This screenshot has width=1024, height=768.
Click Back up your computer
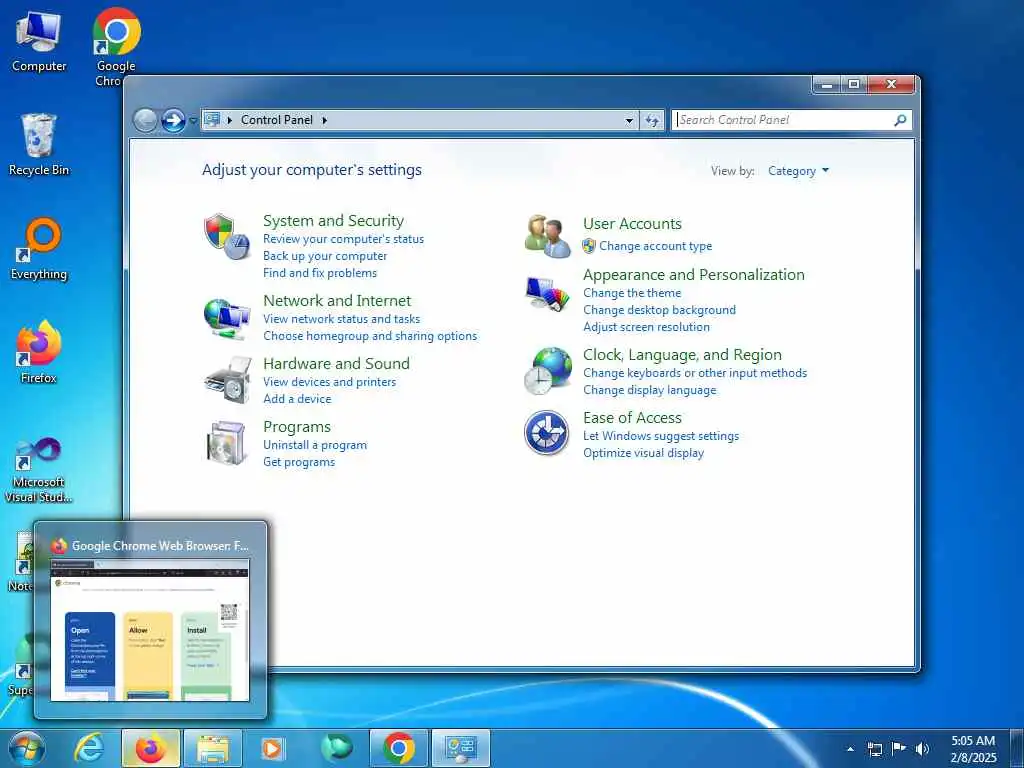pyautogui.click(x=325, y=256)
